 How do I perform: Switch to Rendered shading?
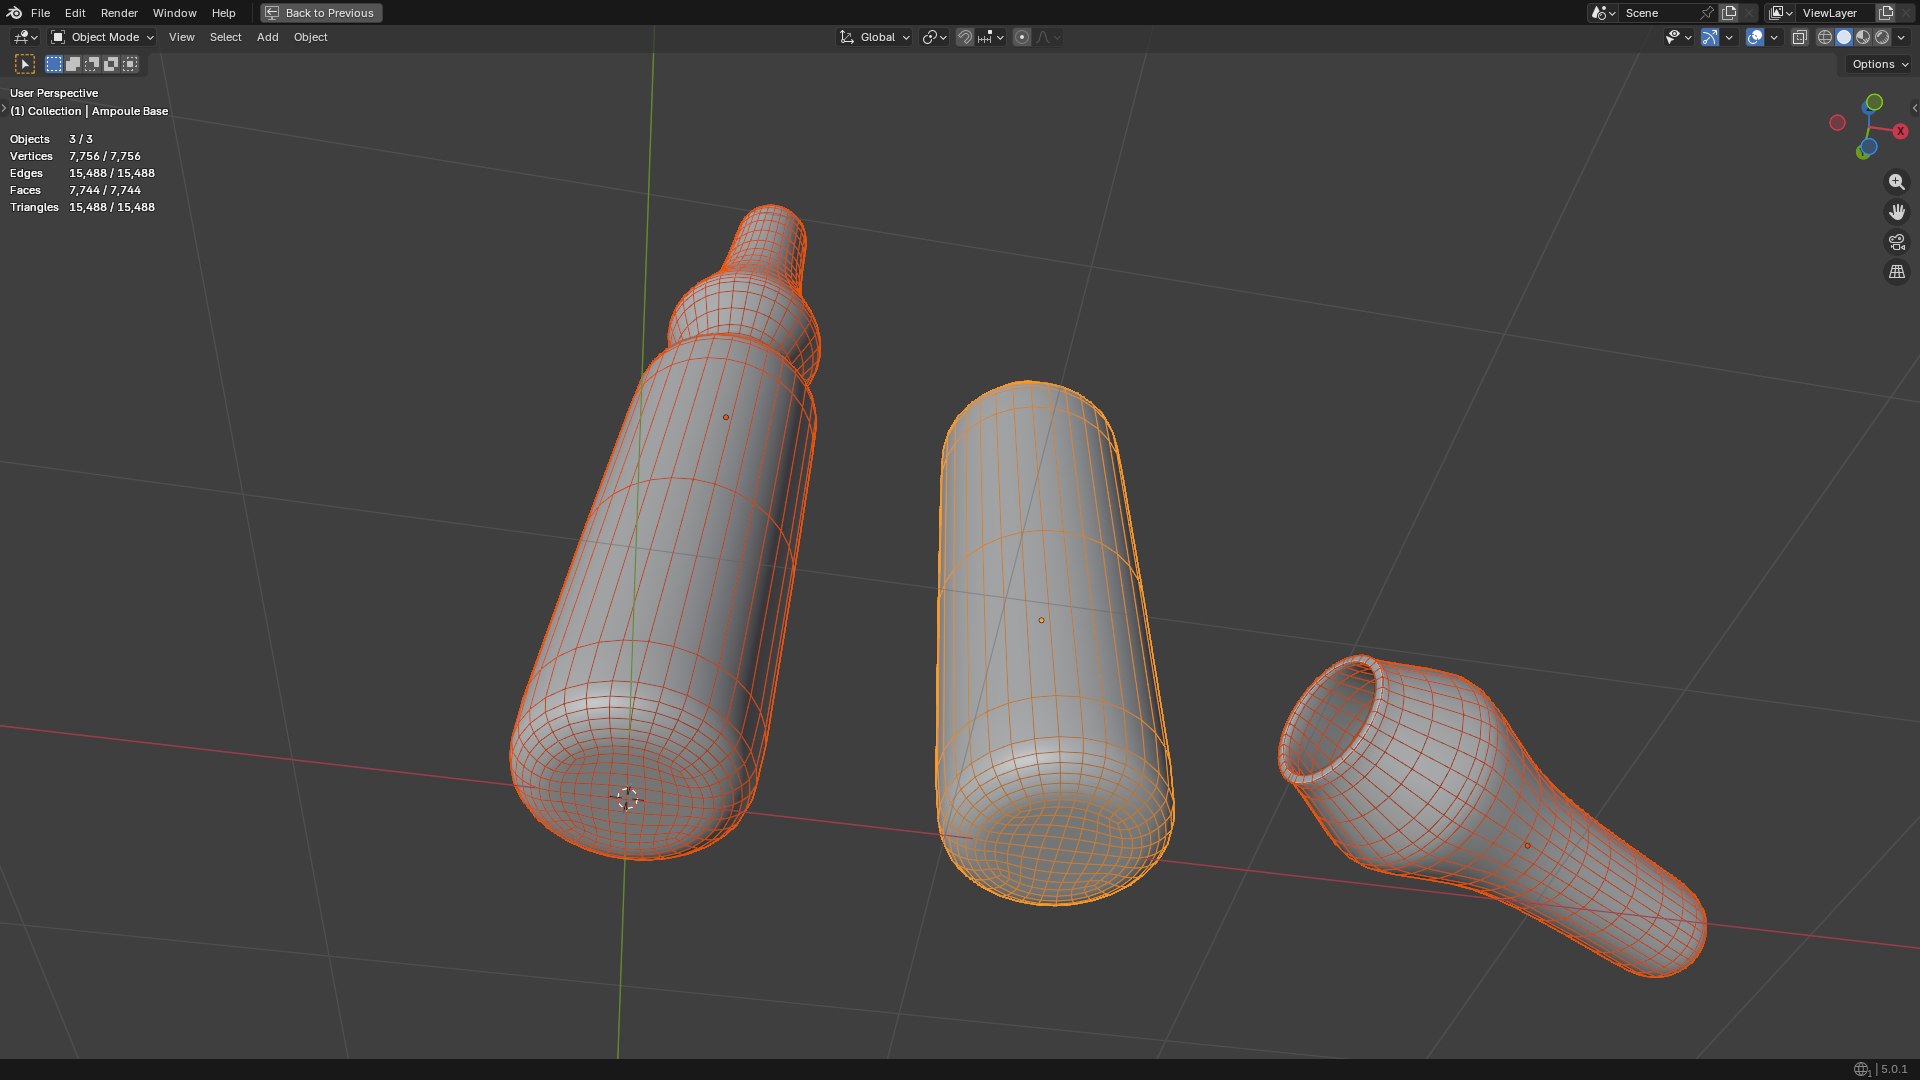(x=1882, y=37)
